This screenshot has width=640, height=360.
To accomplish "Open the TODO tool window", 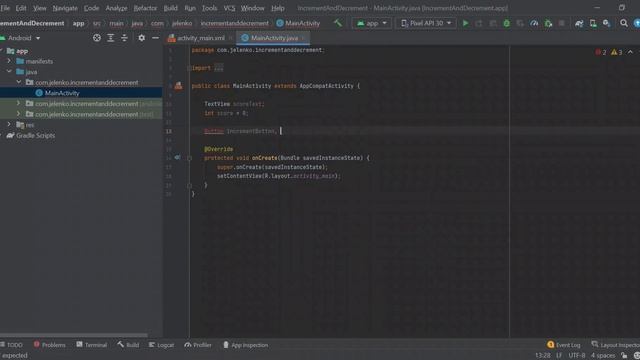I will 11,345.
